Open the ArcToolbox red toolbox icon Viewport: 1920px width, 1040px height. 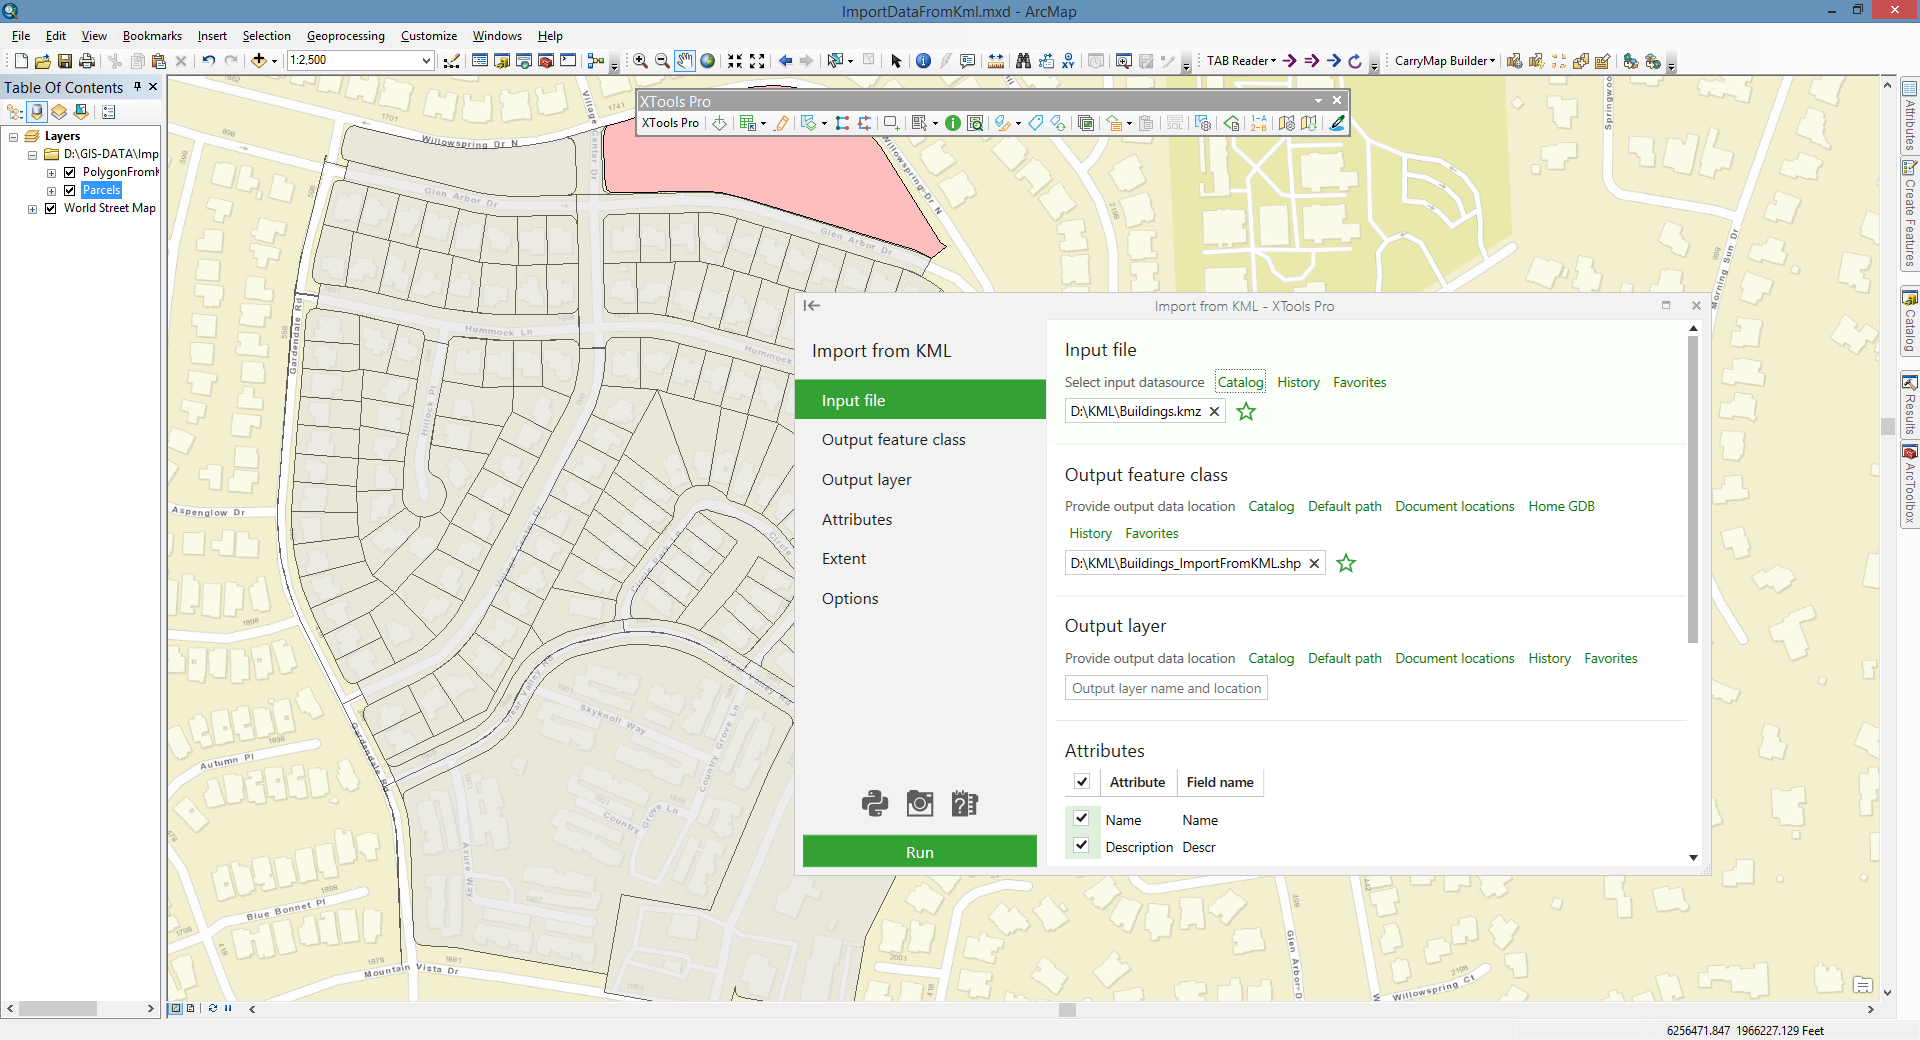coord(546,61)
